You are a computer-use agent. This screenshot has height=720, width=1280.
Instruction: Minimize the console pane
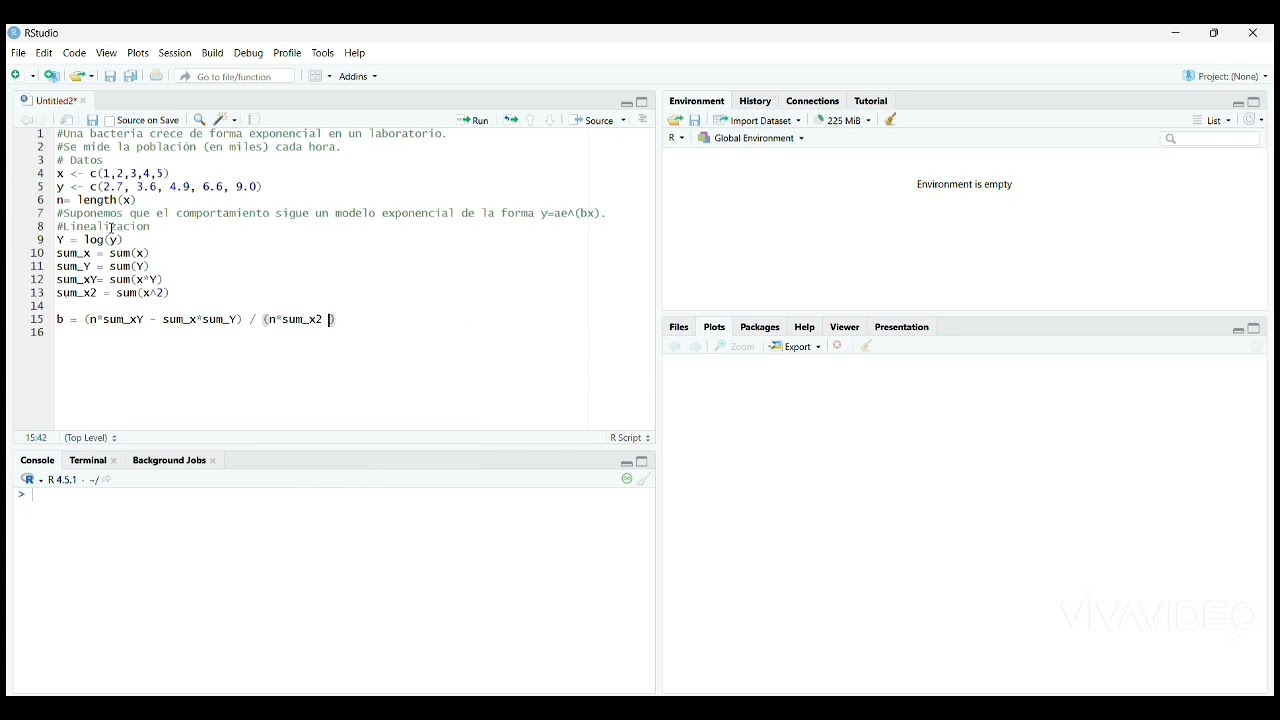(x=626, y=462)
